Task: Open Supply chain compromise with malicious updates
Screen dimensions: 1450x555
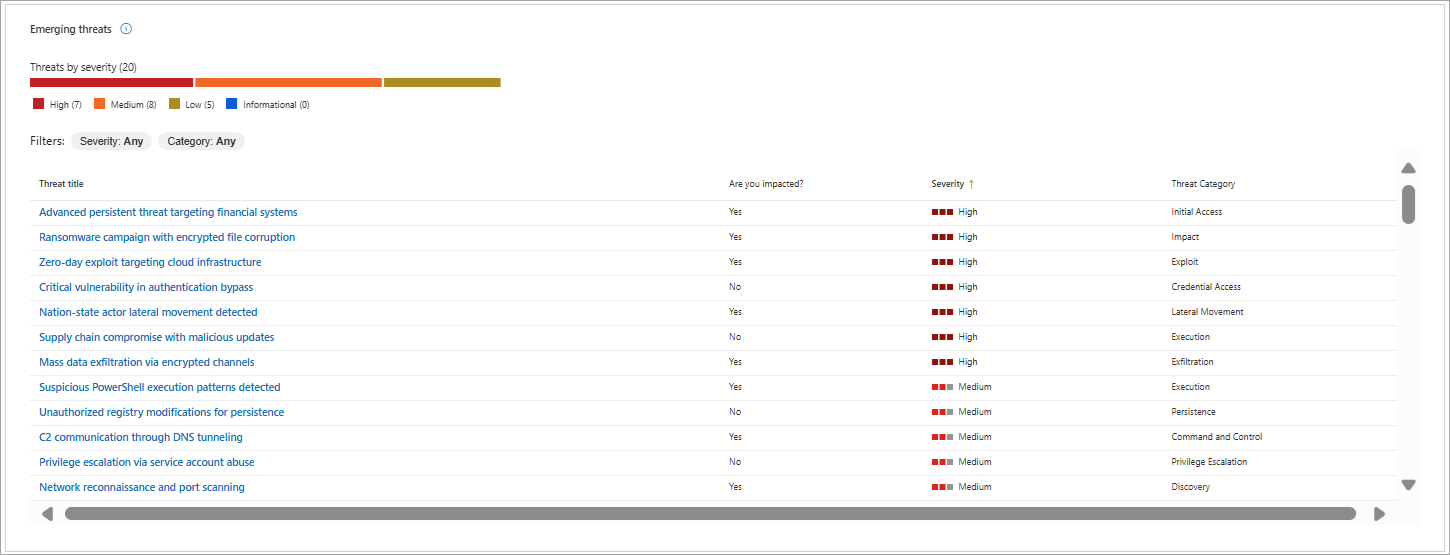Action: point(157,337)
